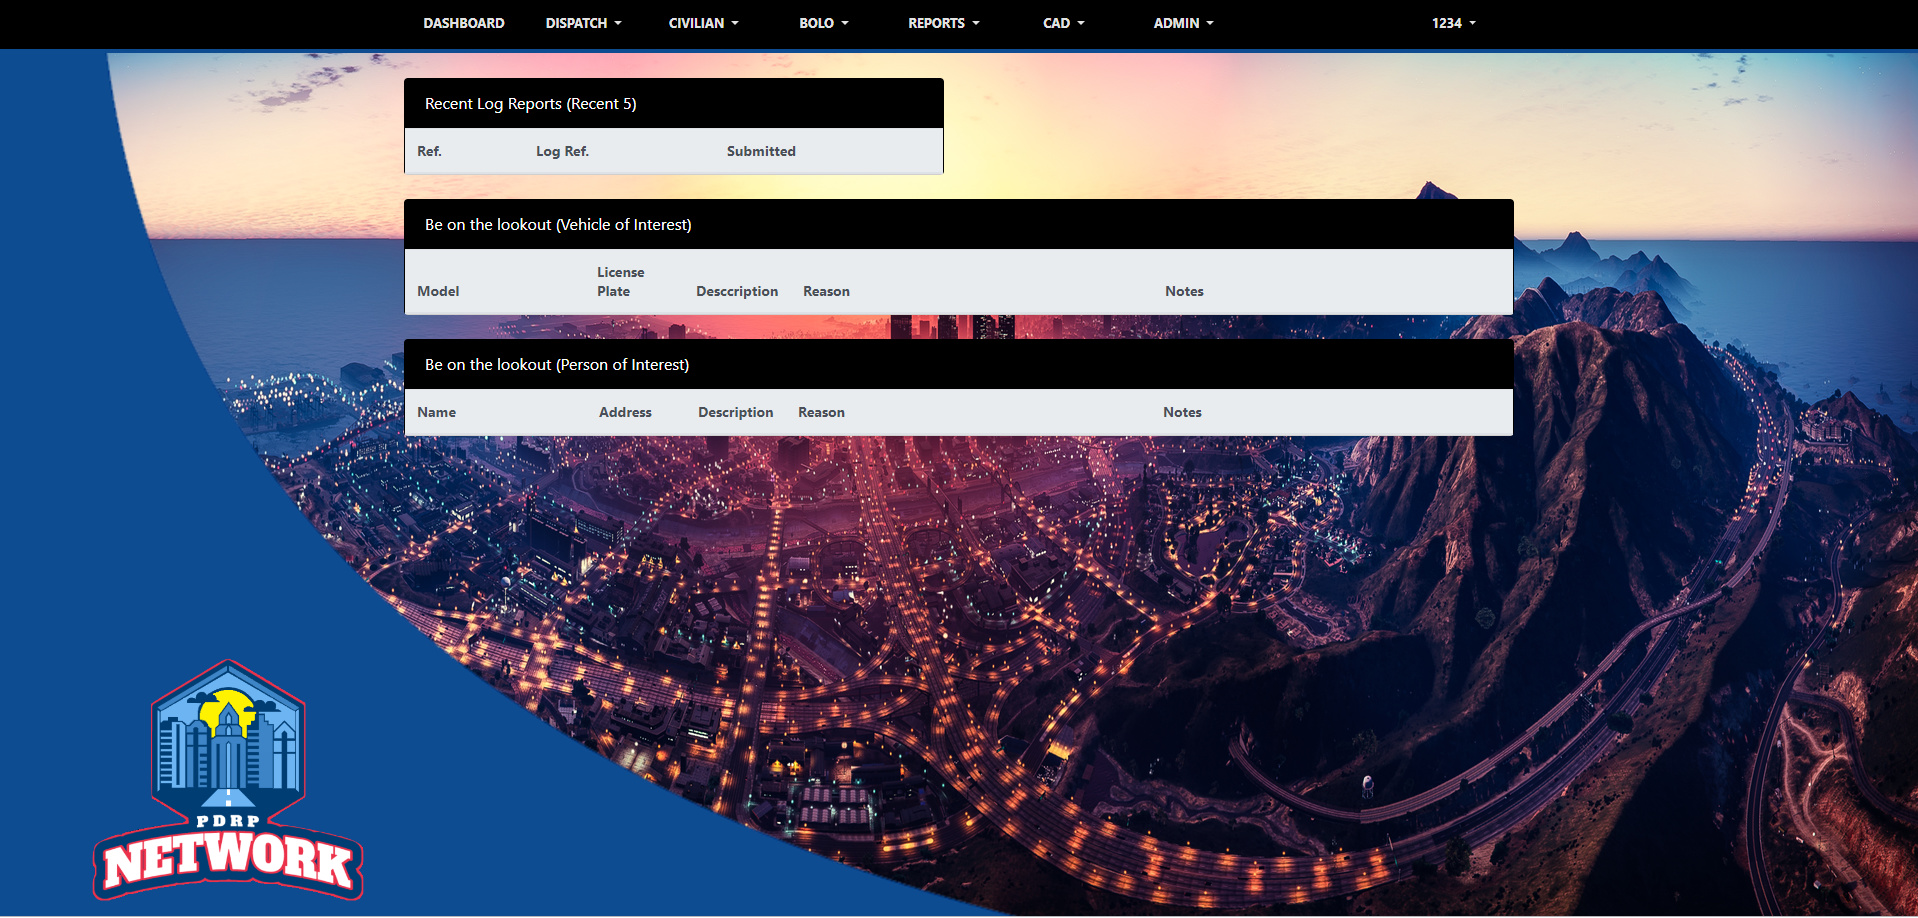
Task: Click the Address column header
Action: (625, 412)
